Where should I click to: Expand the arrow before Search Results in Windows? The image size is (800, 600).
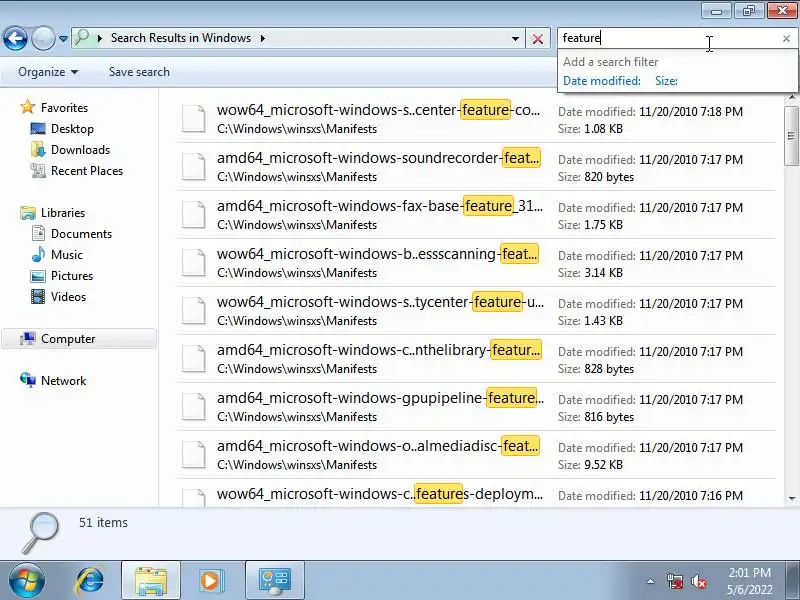(x=100, y=38)
